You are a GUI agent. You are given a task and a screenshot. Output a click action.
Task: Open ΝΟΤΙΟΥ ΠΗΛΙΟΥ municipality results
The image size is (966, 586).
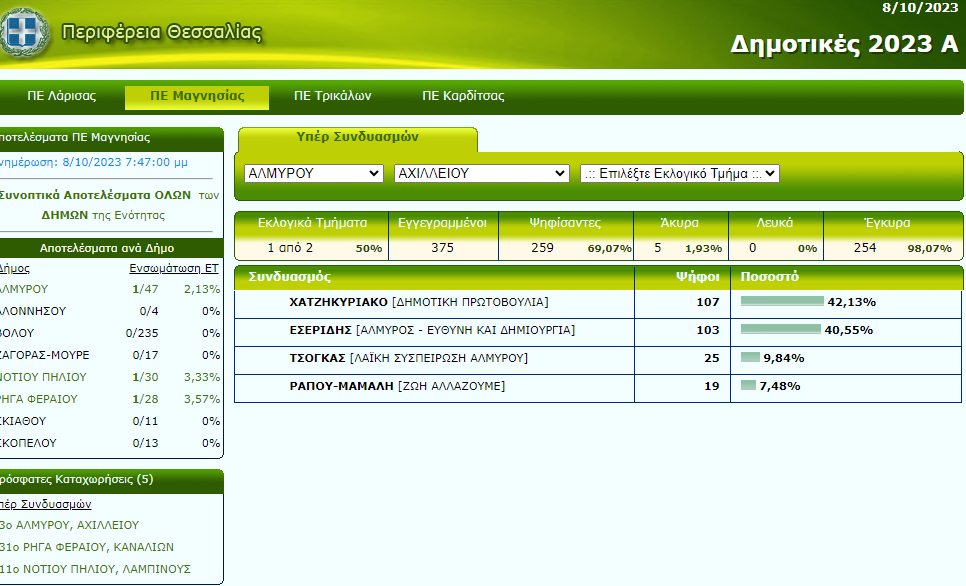[42, 377]
